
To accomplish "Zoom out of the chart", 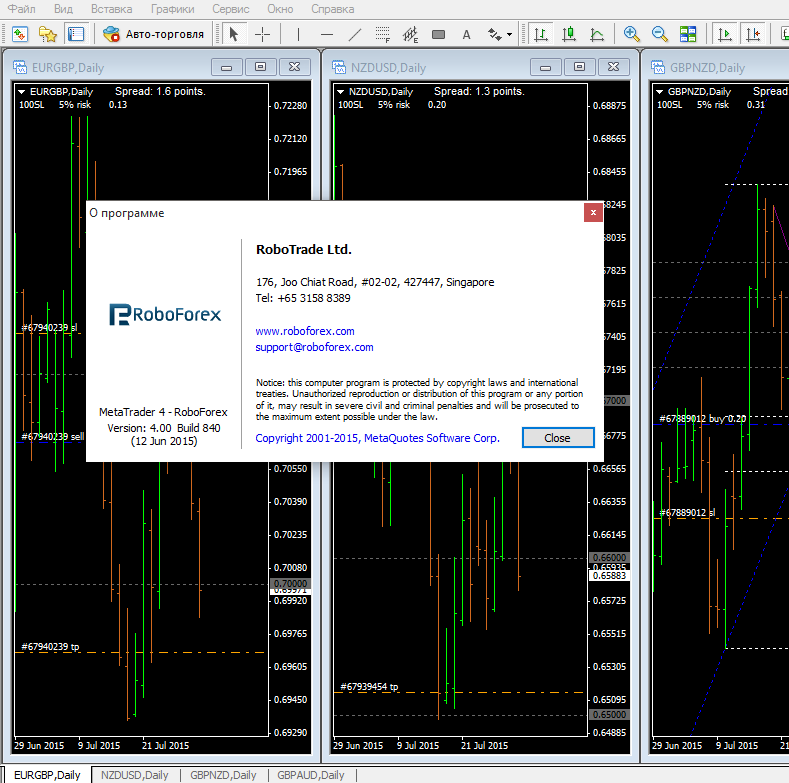I will [x=660, y=34].
